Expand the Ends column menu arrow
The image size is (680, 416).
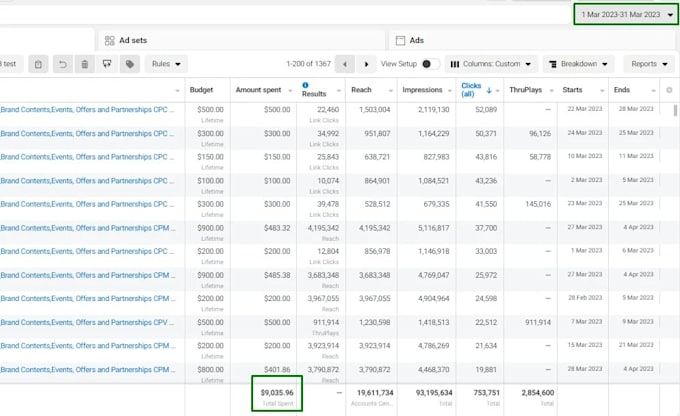[x=653, y=91]
